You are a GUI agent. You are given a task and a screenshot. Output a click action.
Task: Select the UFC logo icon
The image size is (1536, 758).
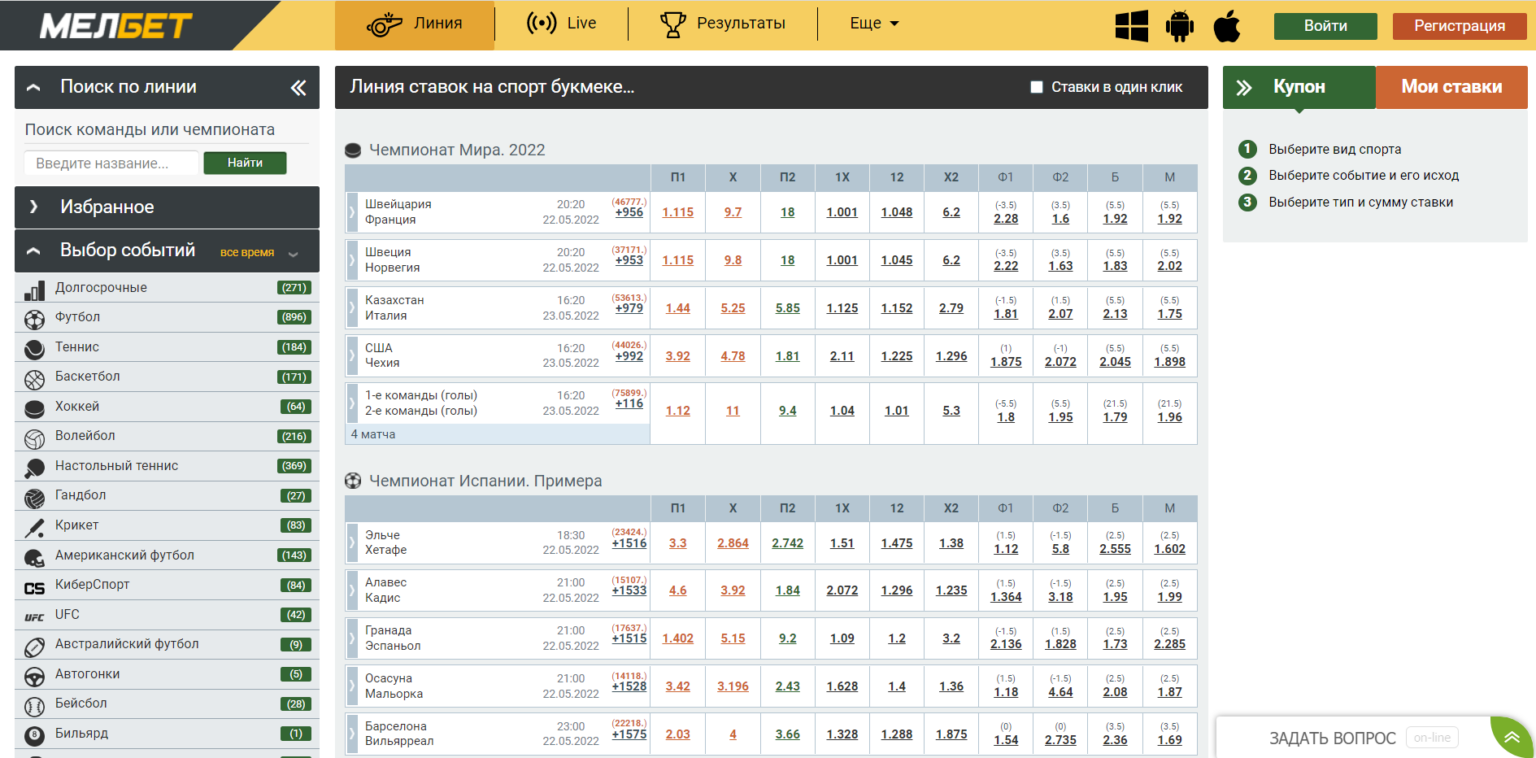point(35,617)
